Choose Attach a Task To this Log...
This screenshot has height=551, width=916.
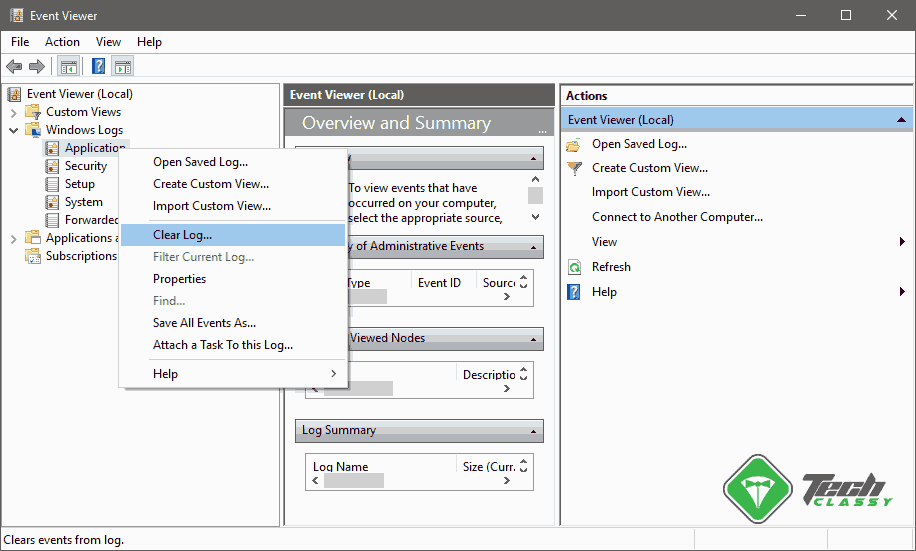click(x=233, y=345)
